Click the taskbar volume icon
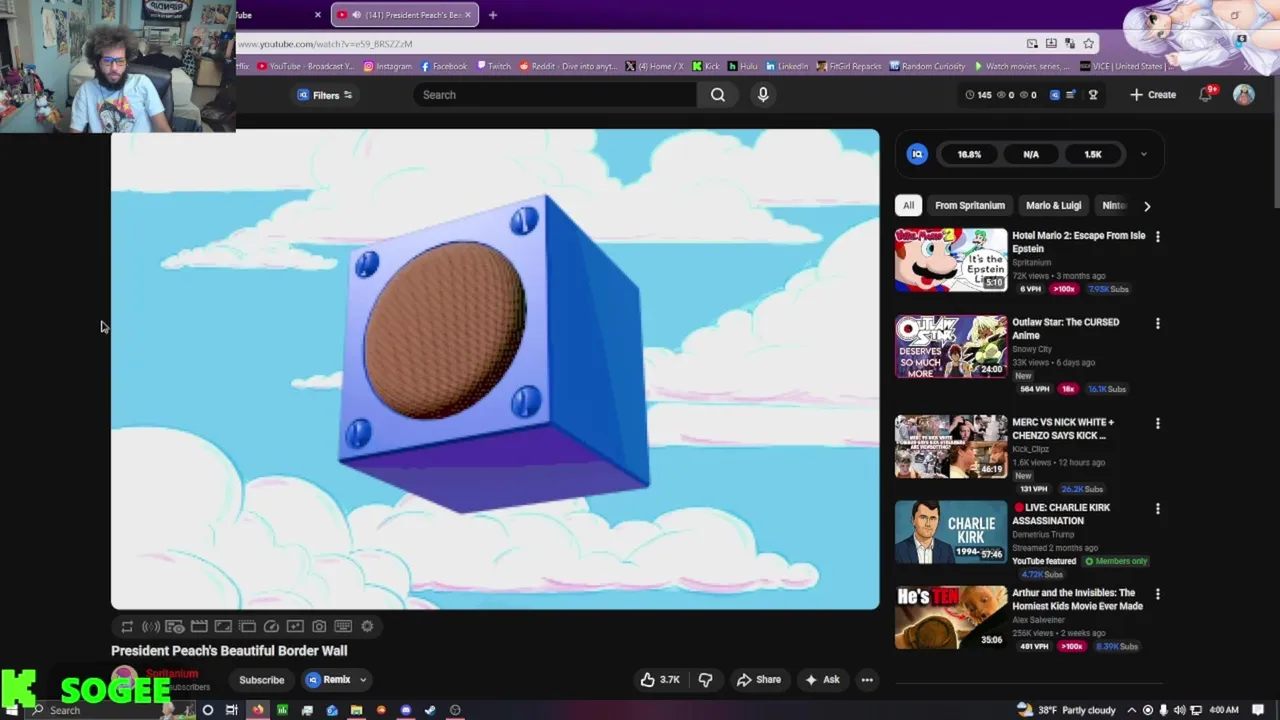This screenshot has width=1280, height=720. pyautogui.click(x=1179, y=710)
